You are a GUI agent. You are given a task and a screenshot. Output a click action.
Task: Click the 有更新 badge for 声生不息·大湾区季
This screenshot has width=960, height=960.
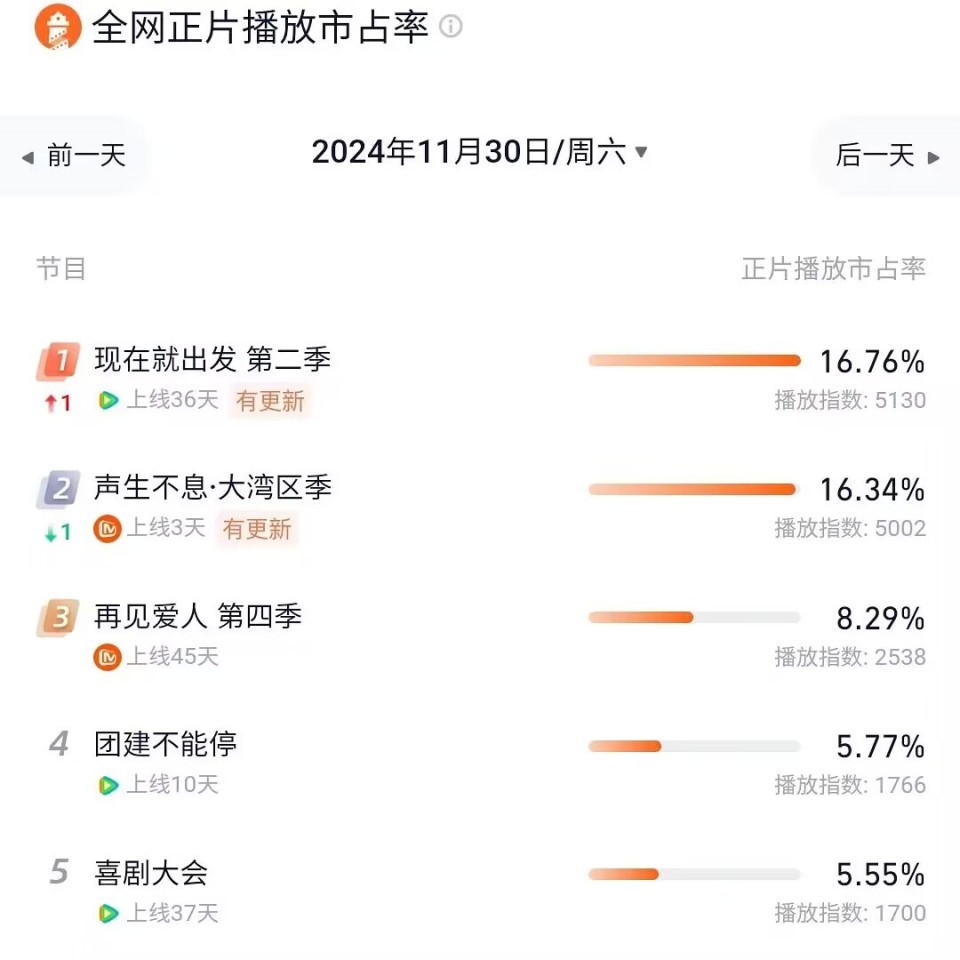click(x=257, y=530)
